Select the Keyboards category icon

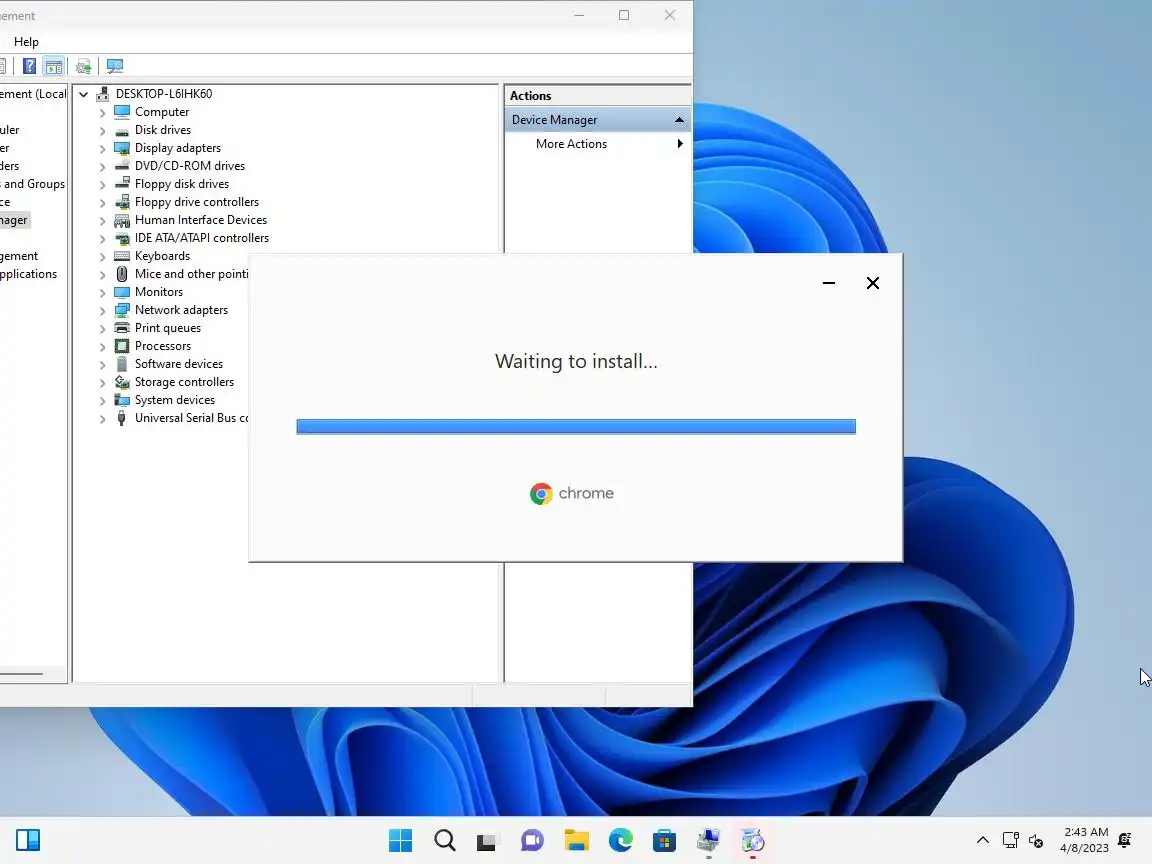[122, 256]
